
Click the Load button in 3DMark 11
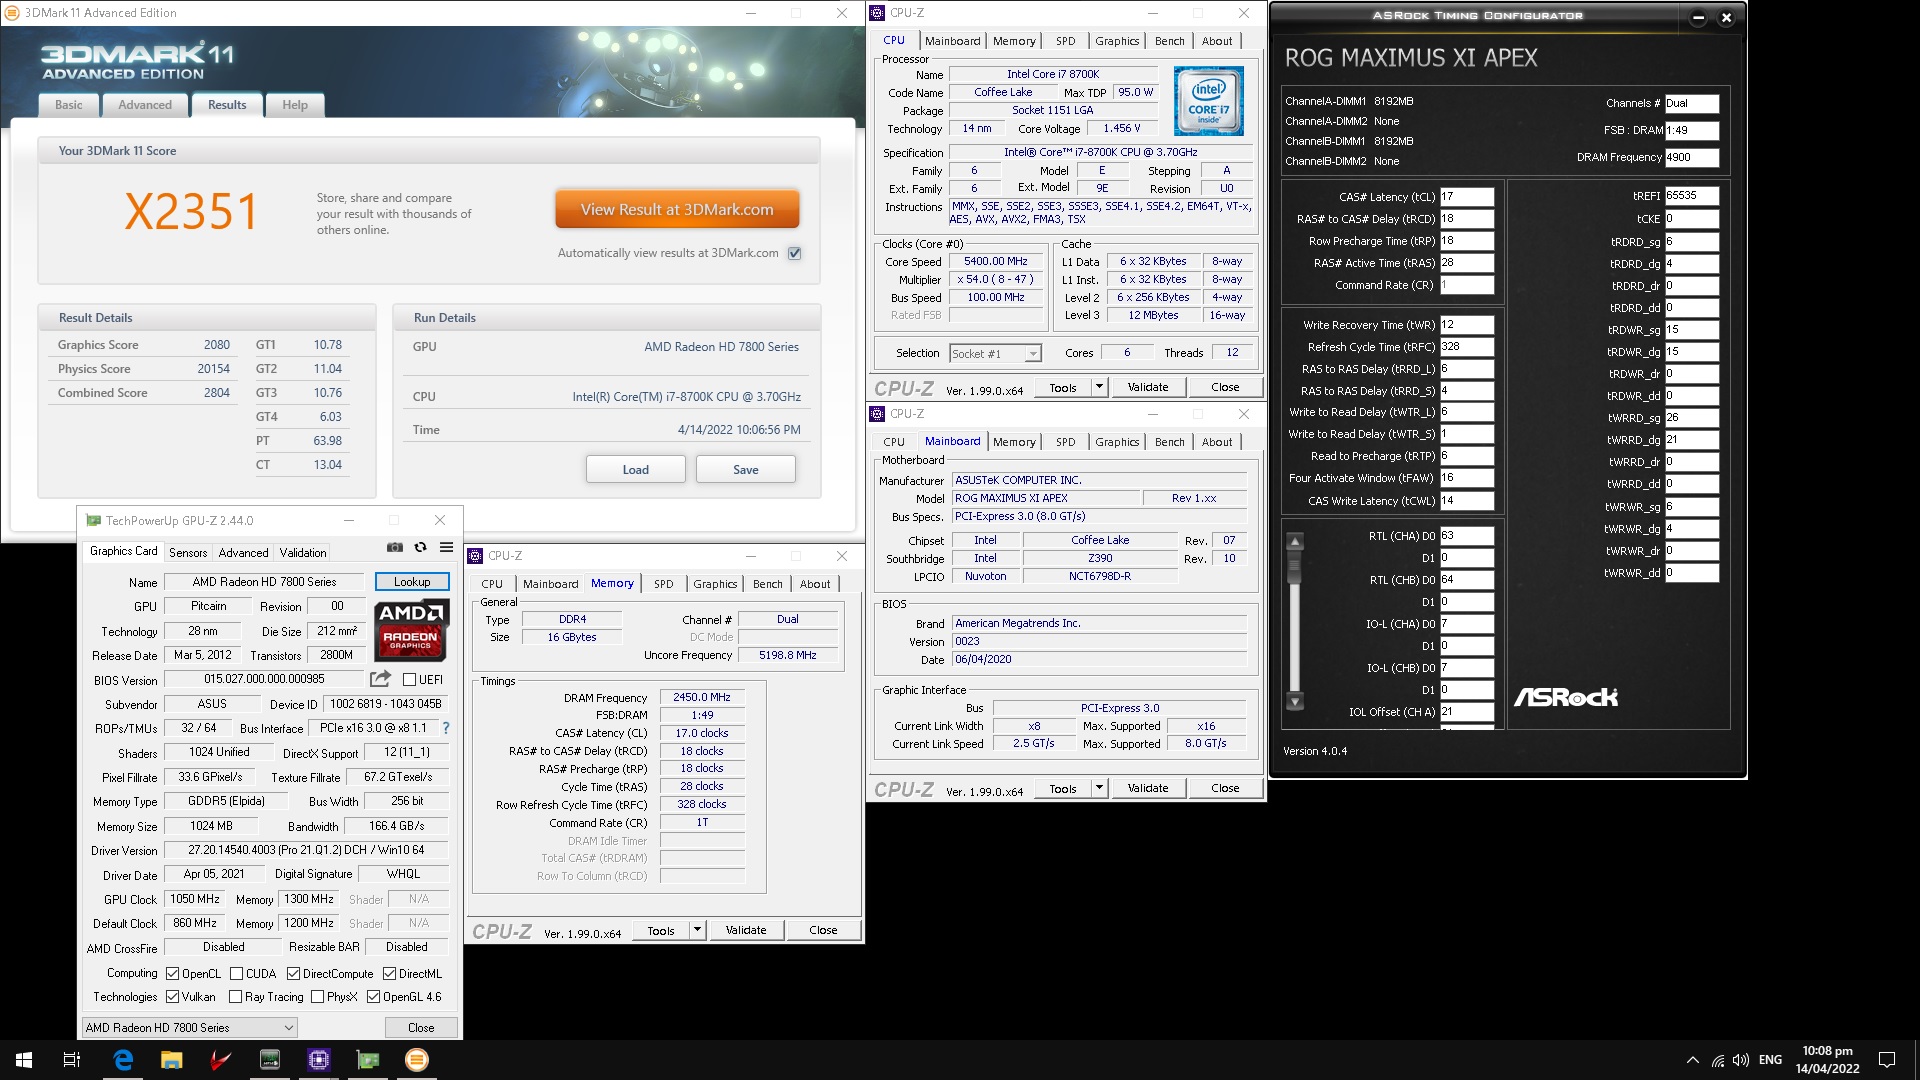(x=636, y=470)
